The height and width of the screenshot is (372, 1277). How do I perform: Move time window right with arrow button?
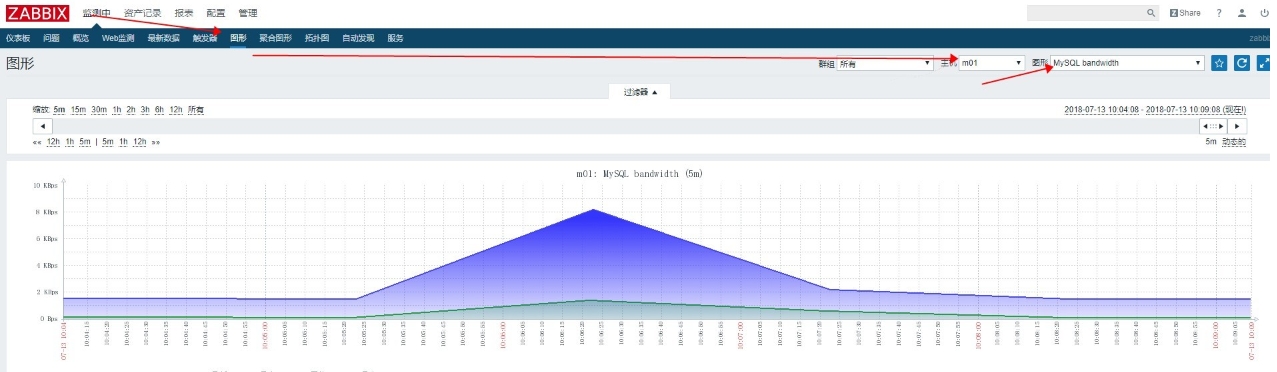1238,126
